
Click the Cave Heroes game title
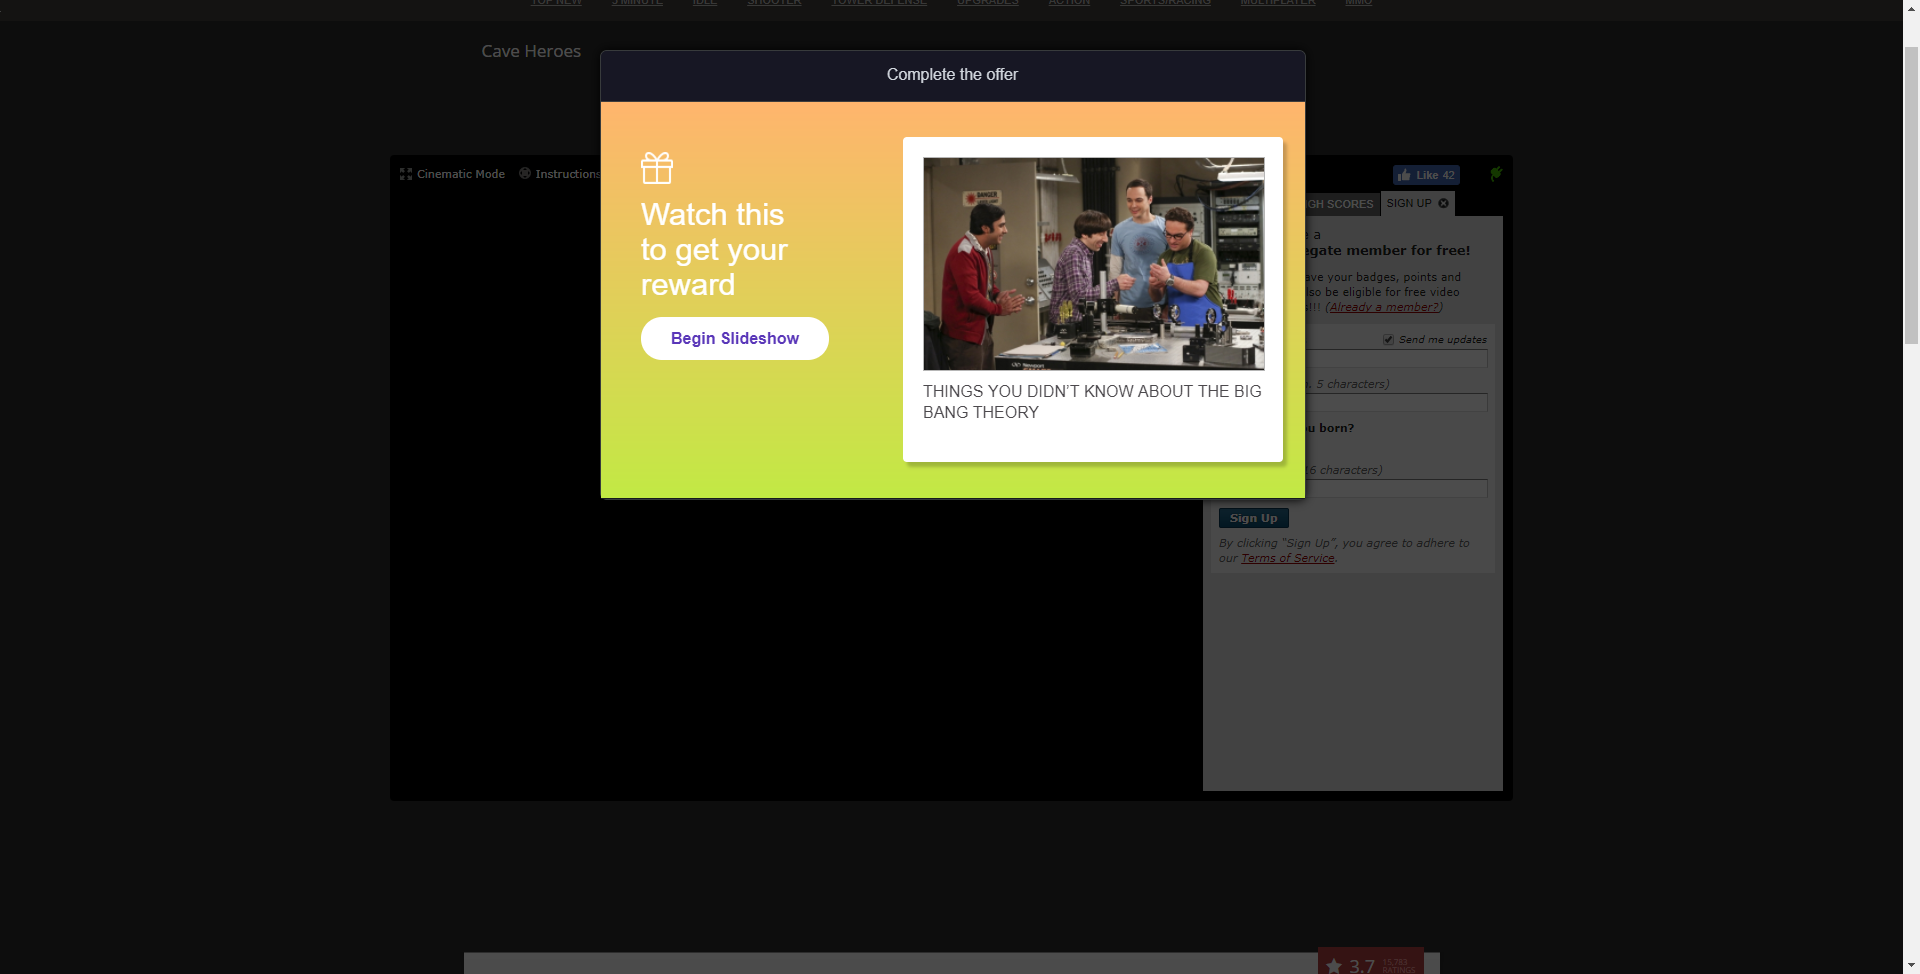[531, 51]
